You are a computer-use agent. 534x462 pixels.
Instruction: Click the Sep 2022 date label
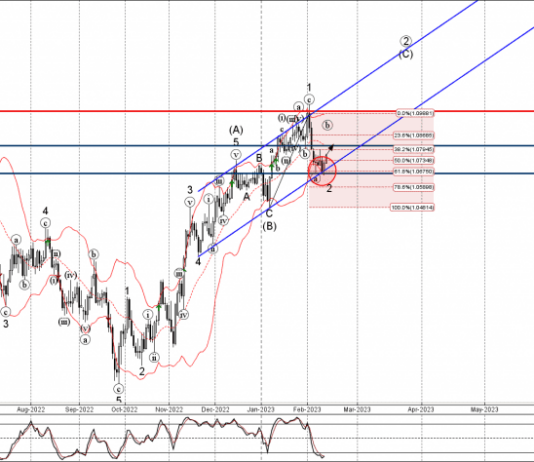(x=79, y=410)
